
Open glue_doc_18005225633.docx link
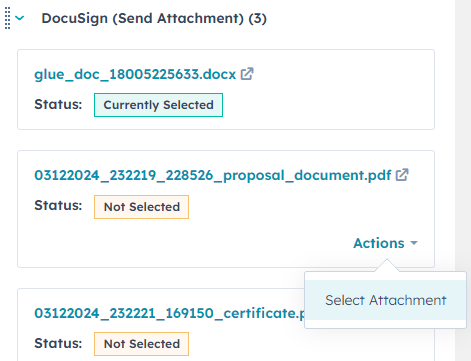point(135,74)
